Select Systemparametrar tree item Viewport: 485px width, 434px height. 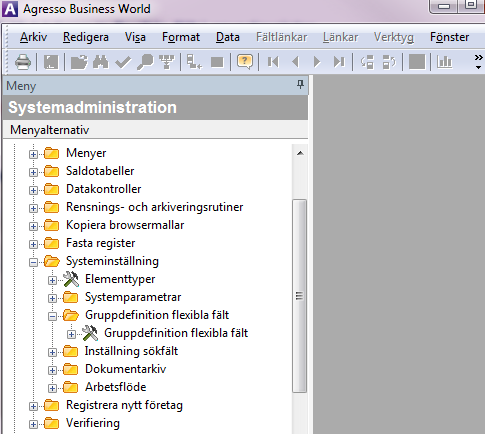click(x=133, y=297)
